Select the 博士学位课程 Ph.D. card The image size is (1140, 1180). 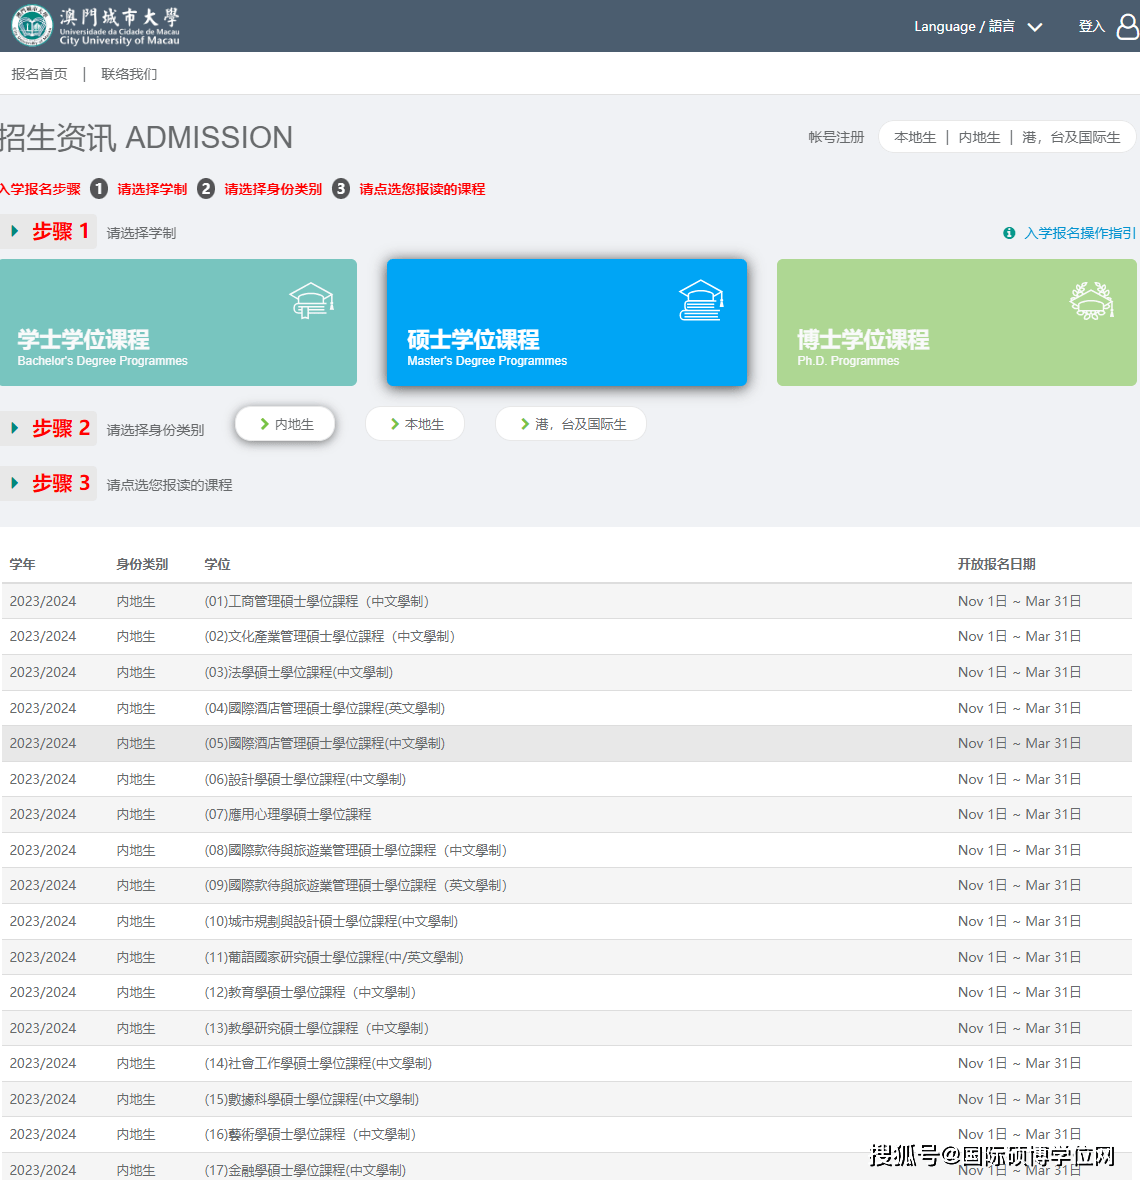click(956, 322)
